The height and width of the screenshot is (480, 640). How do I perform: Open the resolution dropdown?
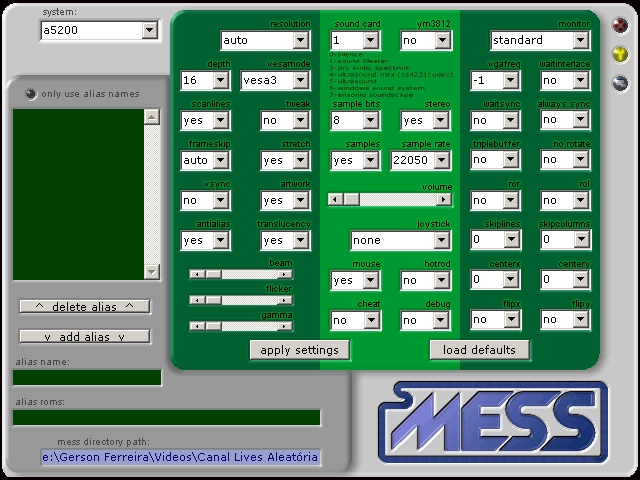point(301,40)
